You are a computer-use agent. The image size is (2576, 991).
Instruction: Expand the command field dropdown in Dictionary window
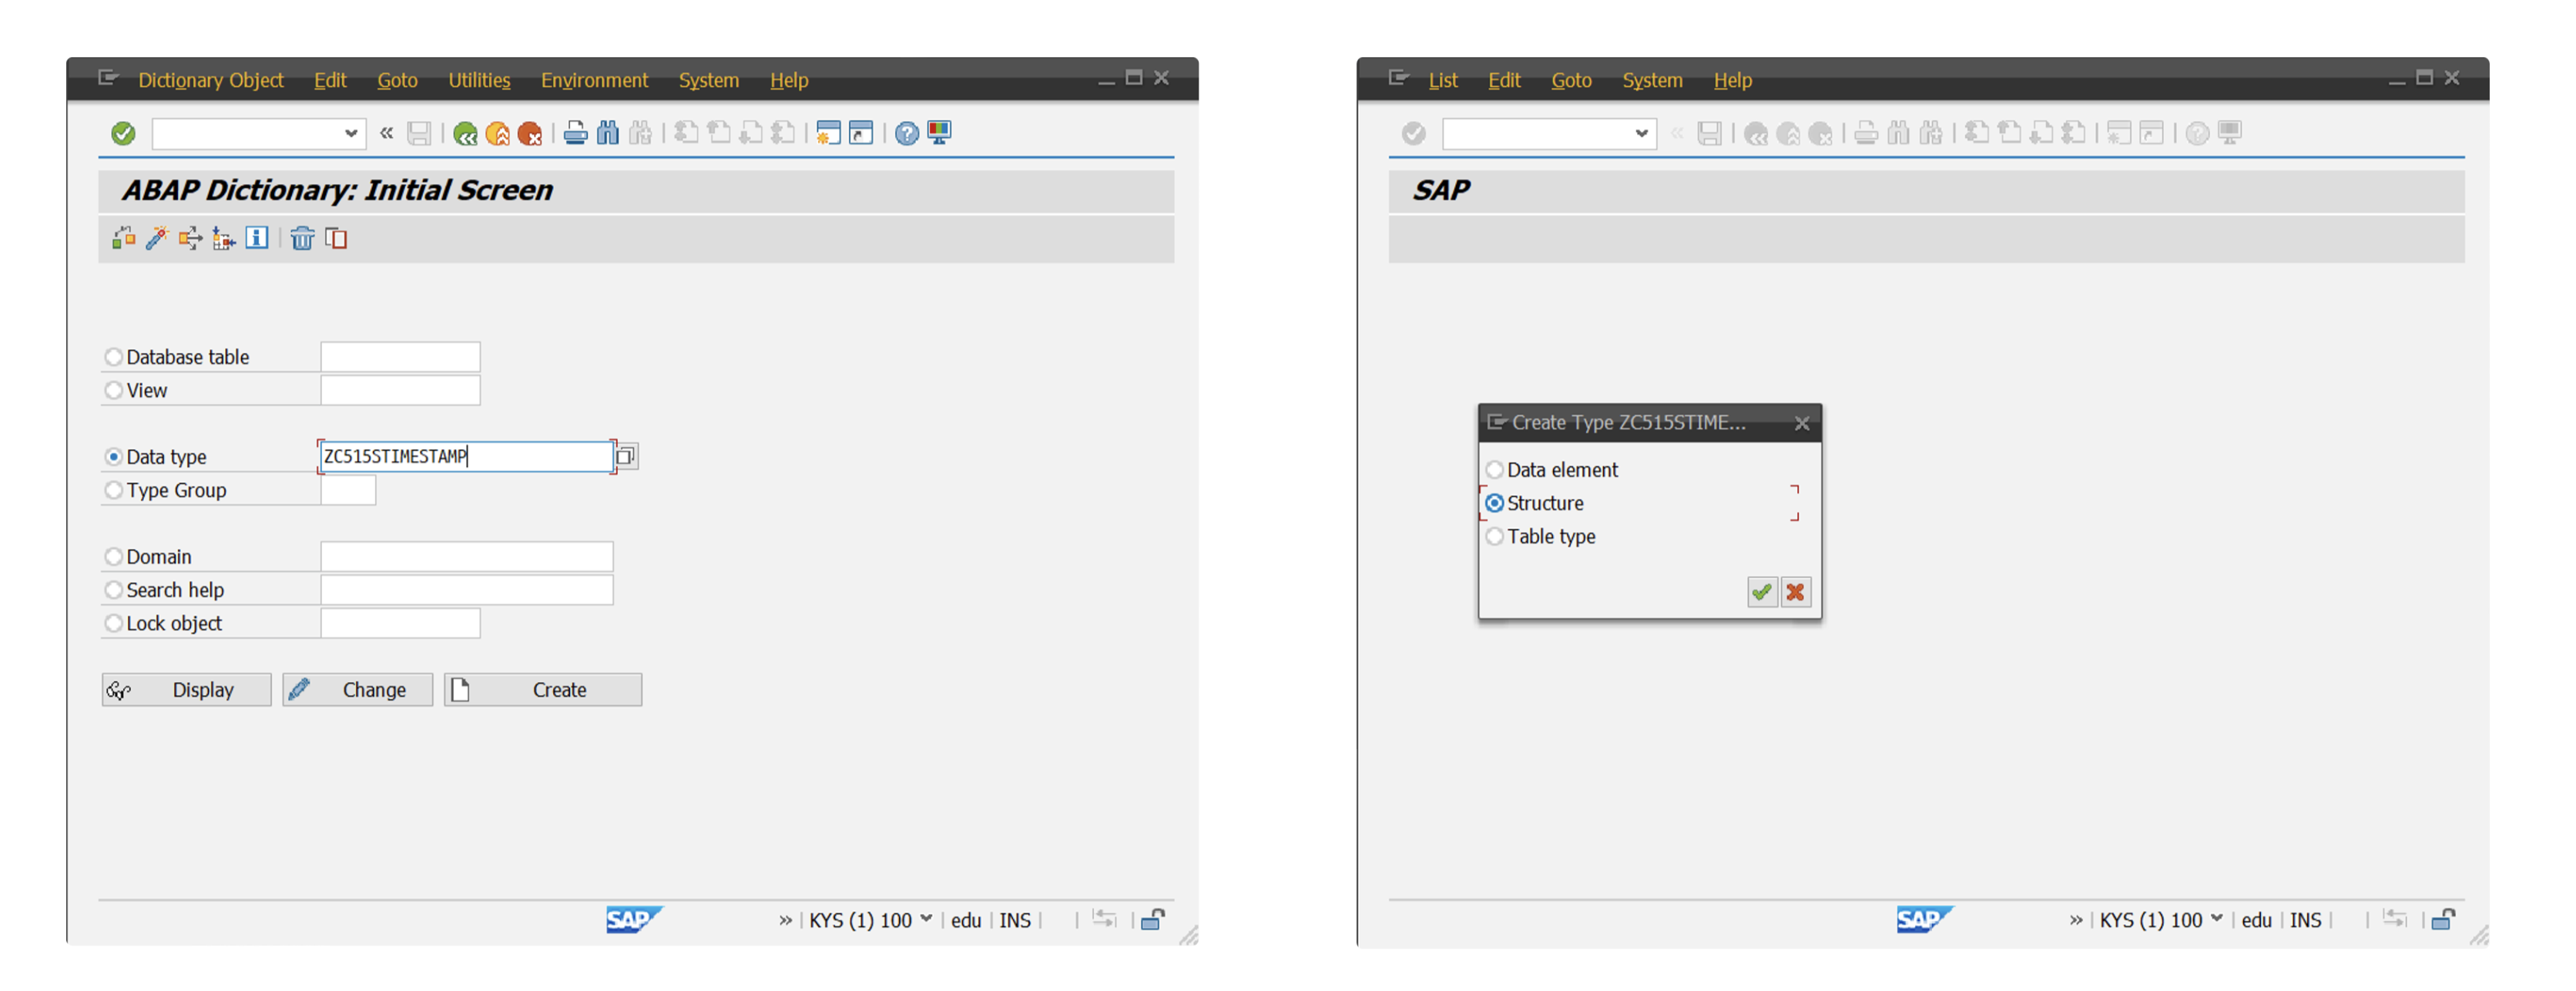[351, 133]
